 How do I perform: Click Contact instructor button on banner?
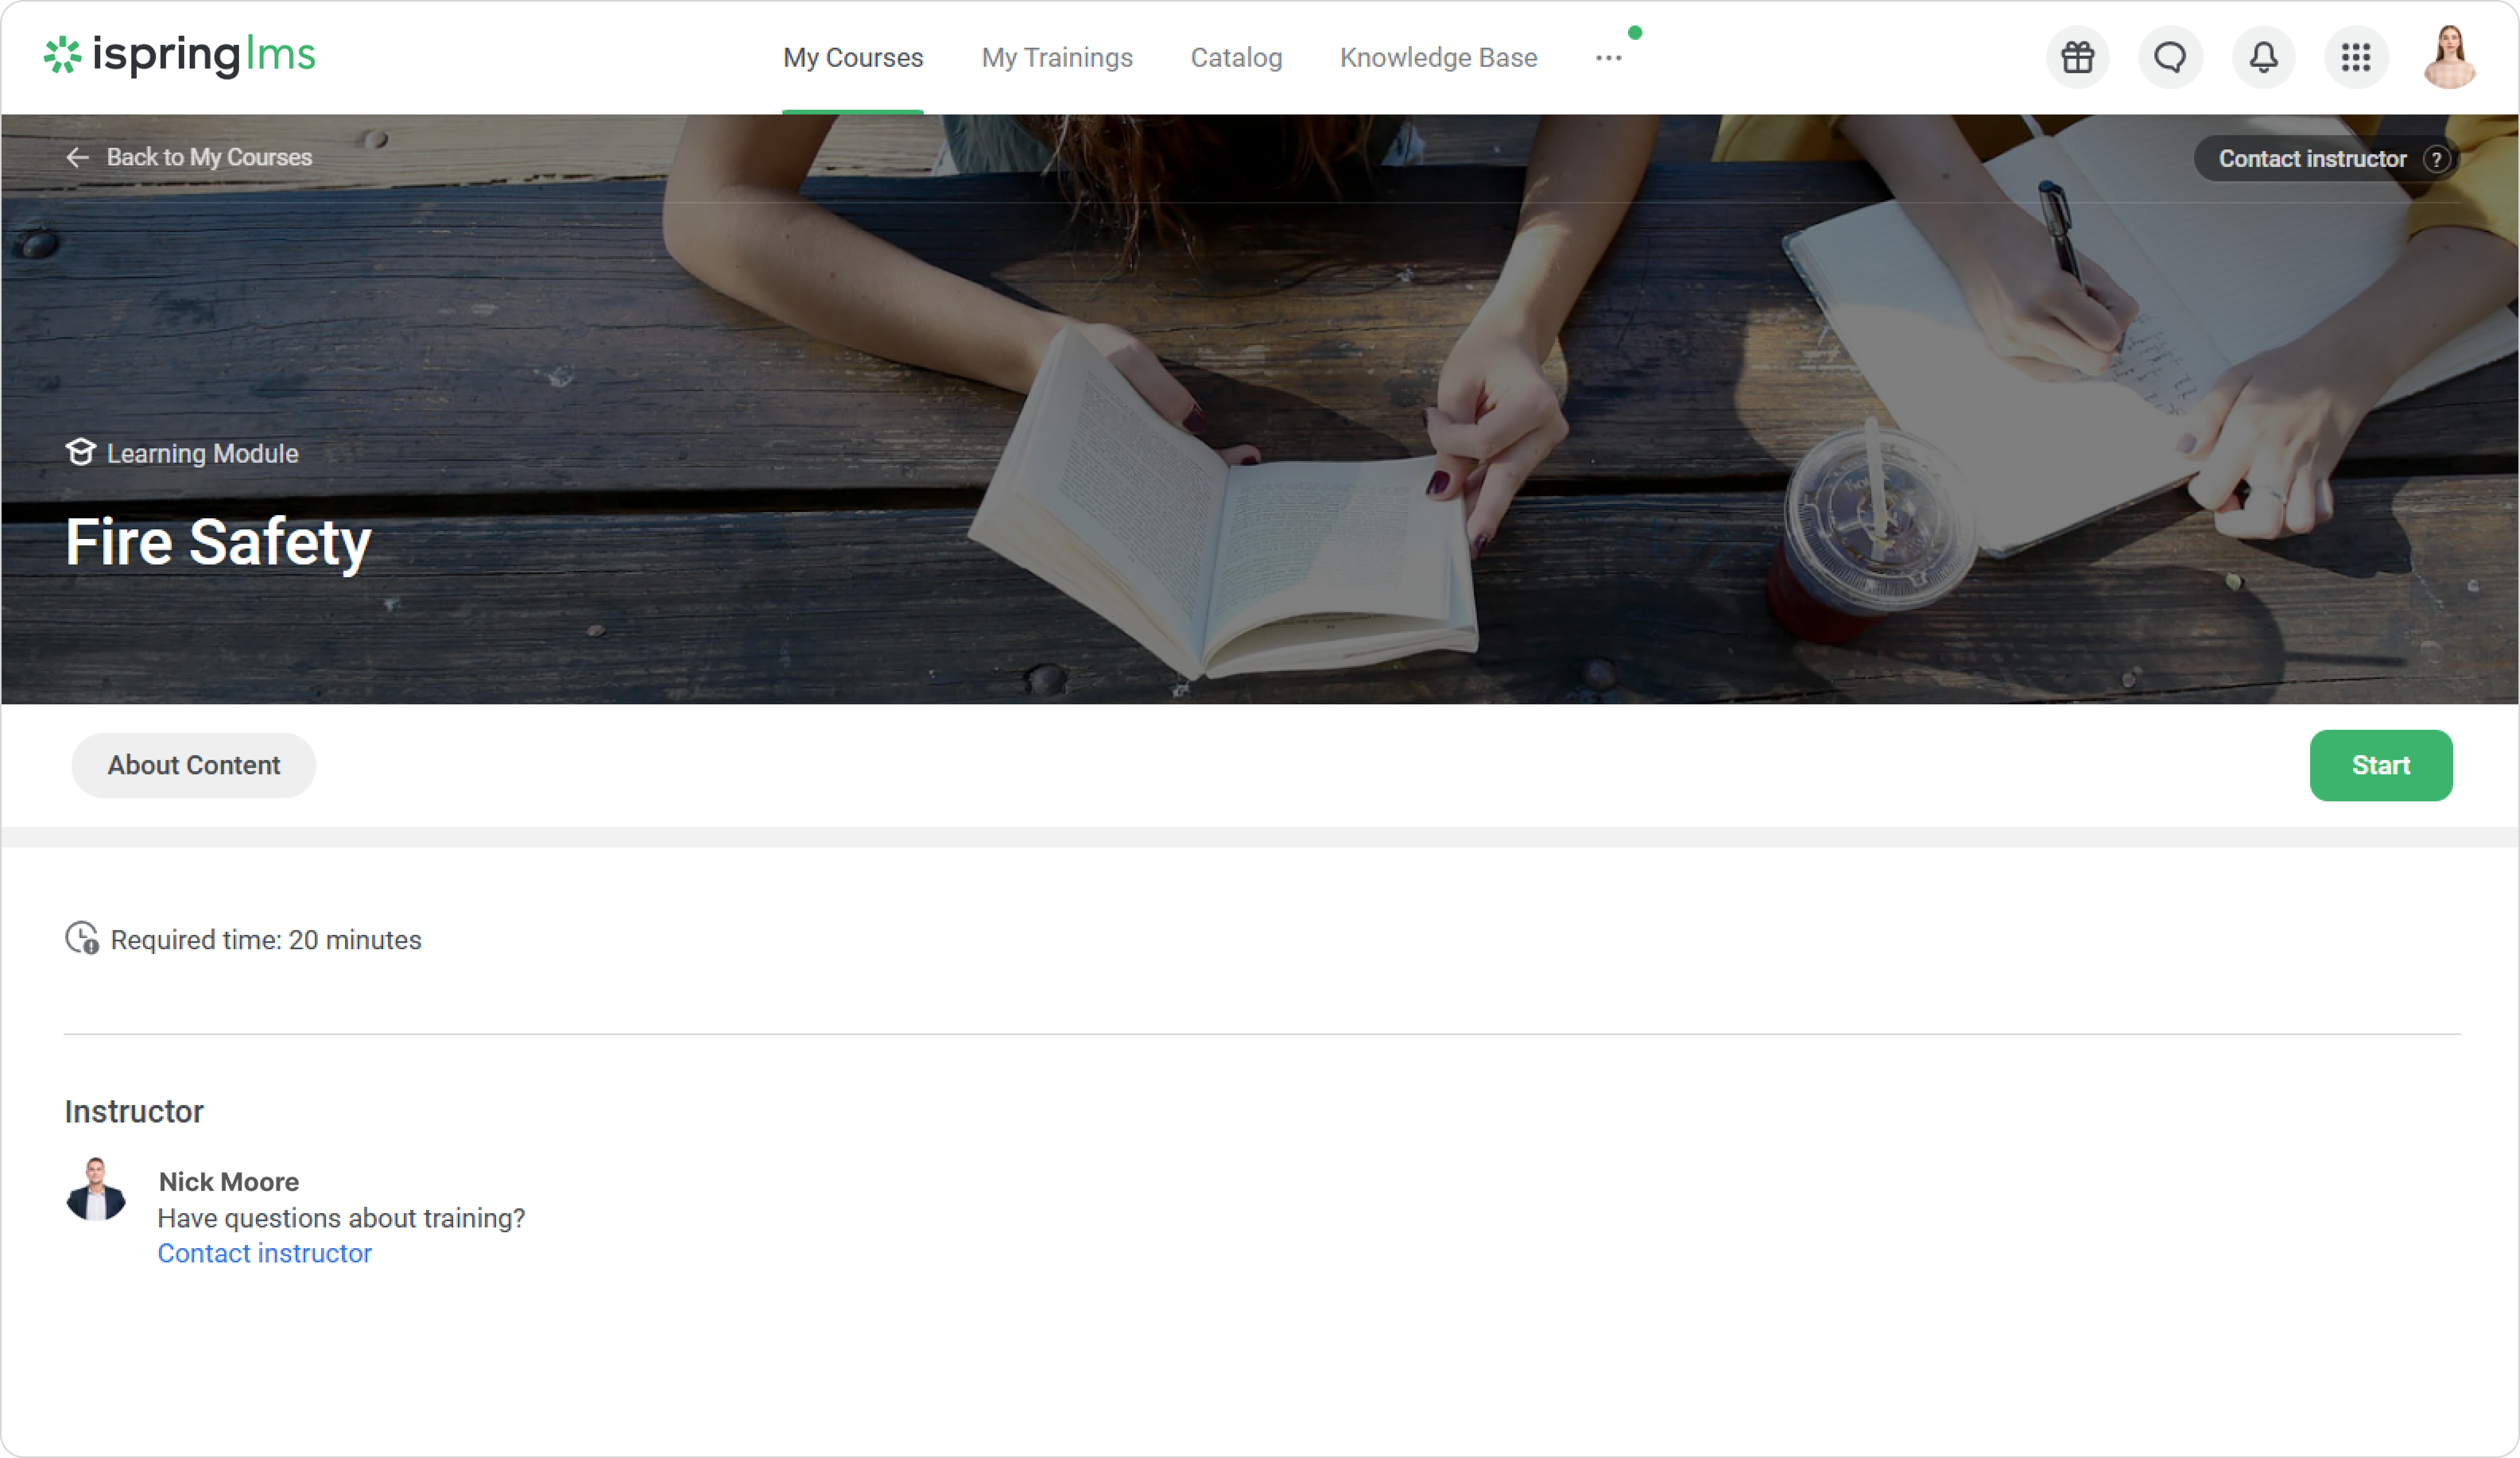point(2312,159)
